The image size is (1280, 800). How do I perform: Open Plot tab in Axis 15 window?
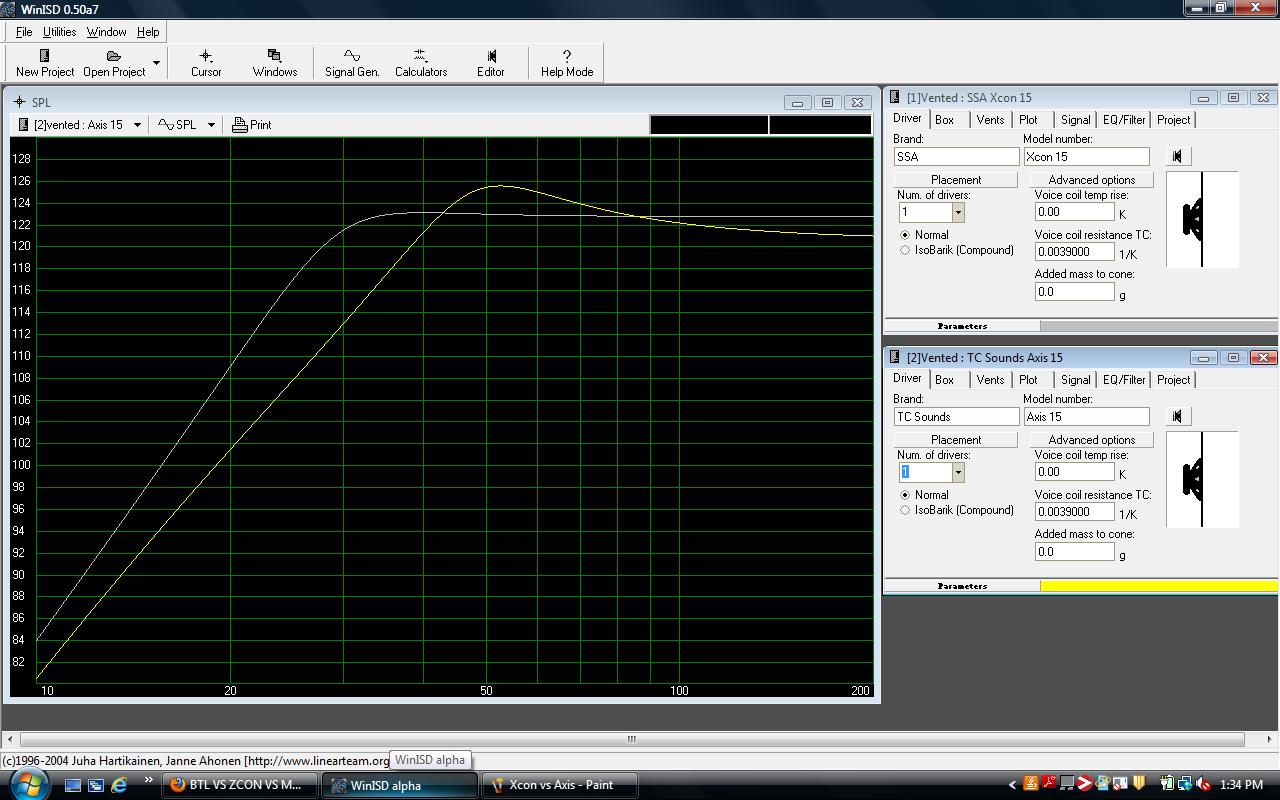[1028, 380]
